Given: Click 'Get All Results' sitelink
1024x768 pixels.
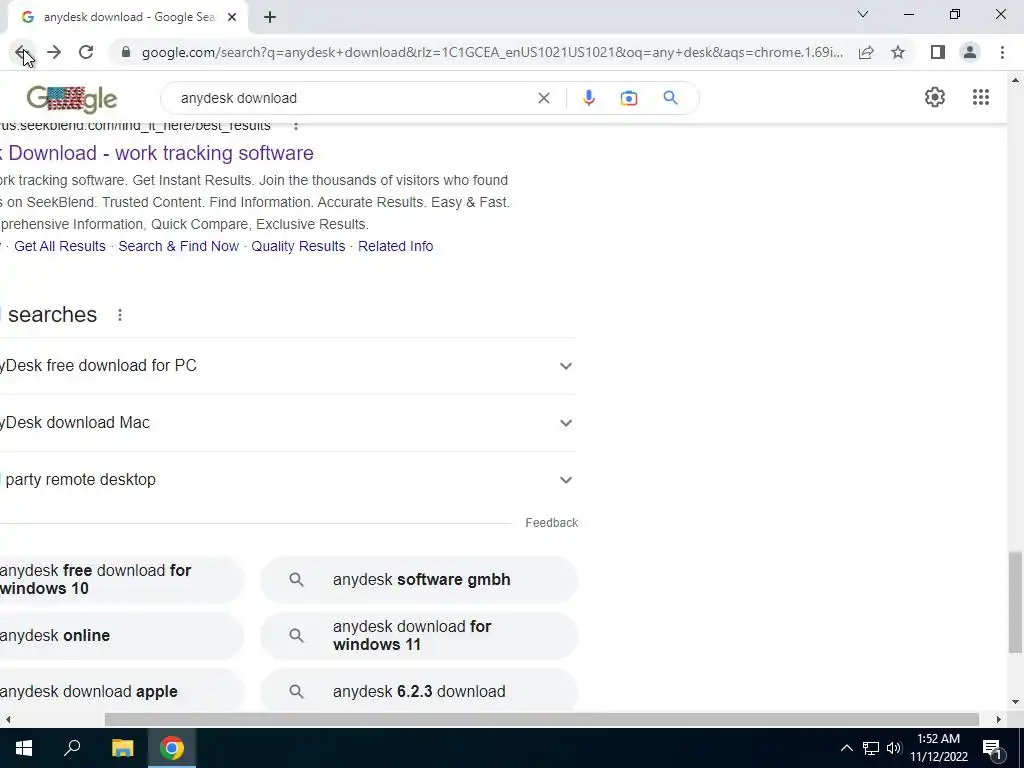Looking at the screenshot, I should pyautogui.click(x=59, y=246).
